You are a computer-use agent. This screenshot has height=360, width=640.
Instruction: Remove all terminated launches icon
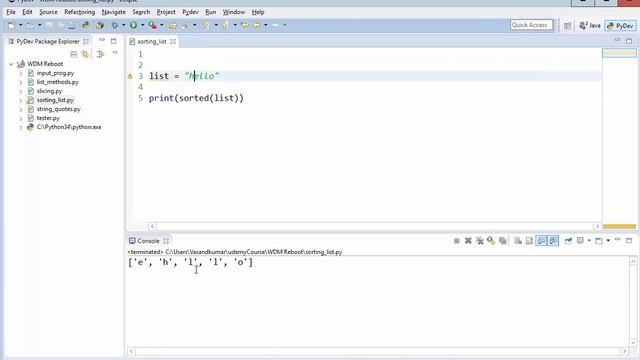(480, 241)
